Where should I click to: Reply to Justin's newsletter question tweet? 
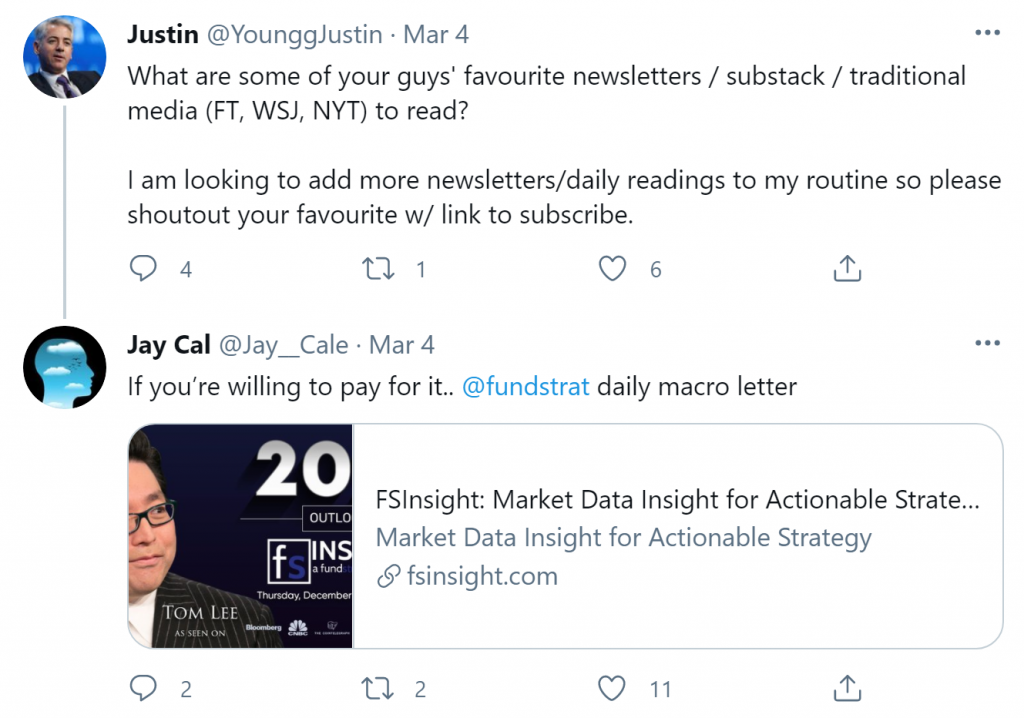click(x=143, y=268)
